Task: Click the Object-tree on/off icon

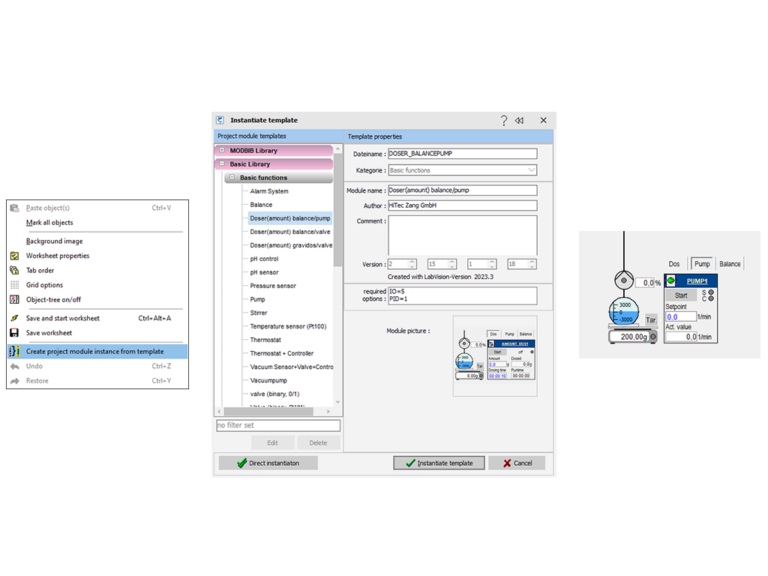Action: [x=15, y=299]
